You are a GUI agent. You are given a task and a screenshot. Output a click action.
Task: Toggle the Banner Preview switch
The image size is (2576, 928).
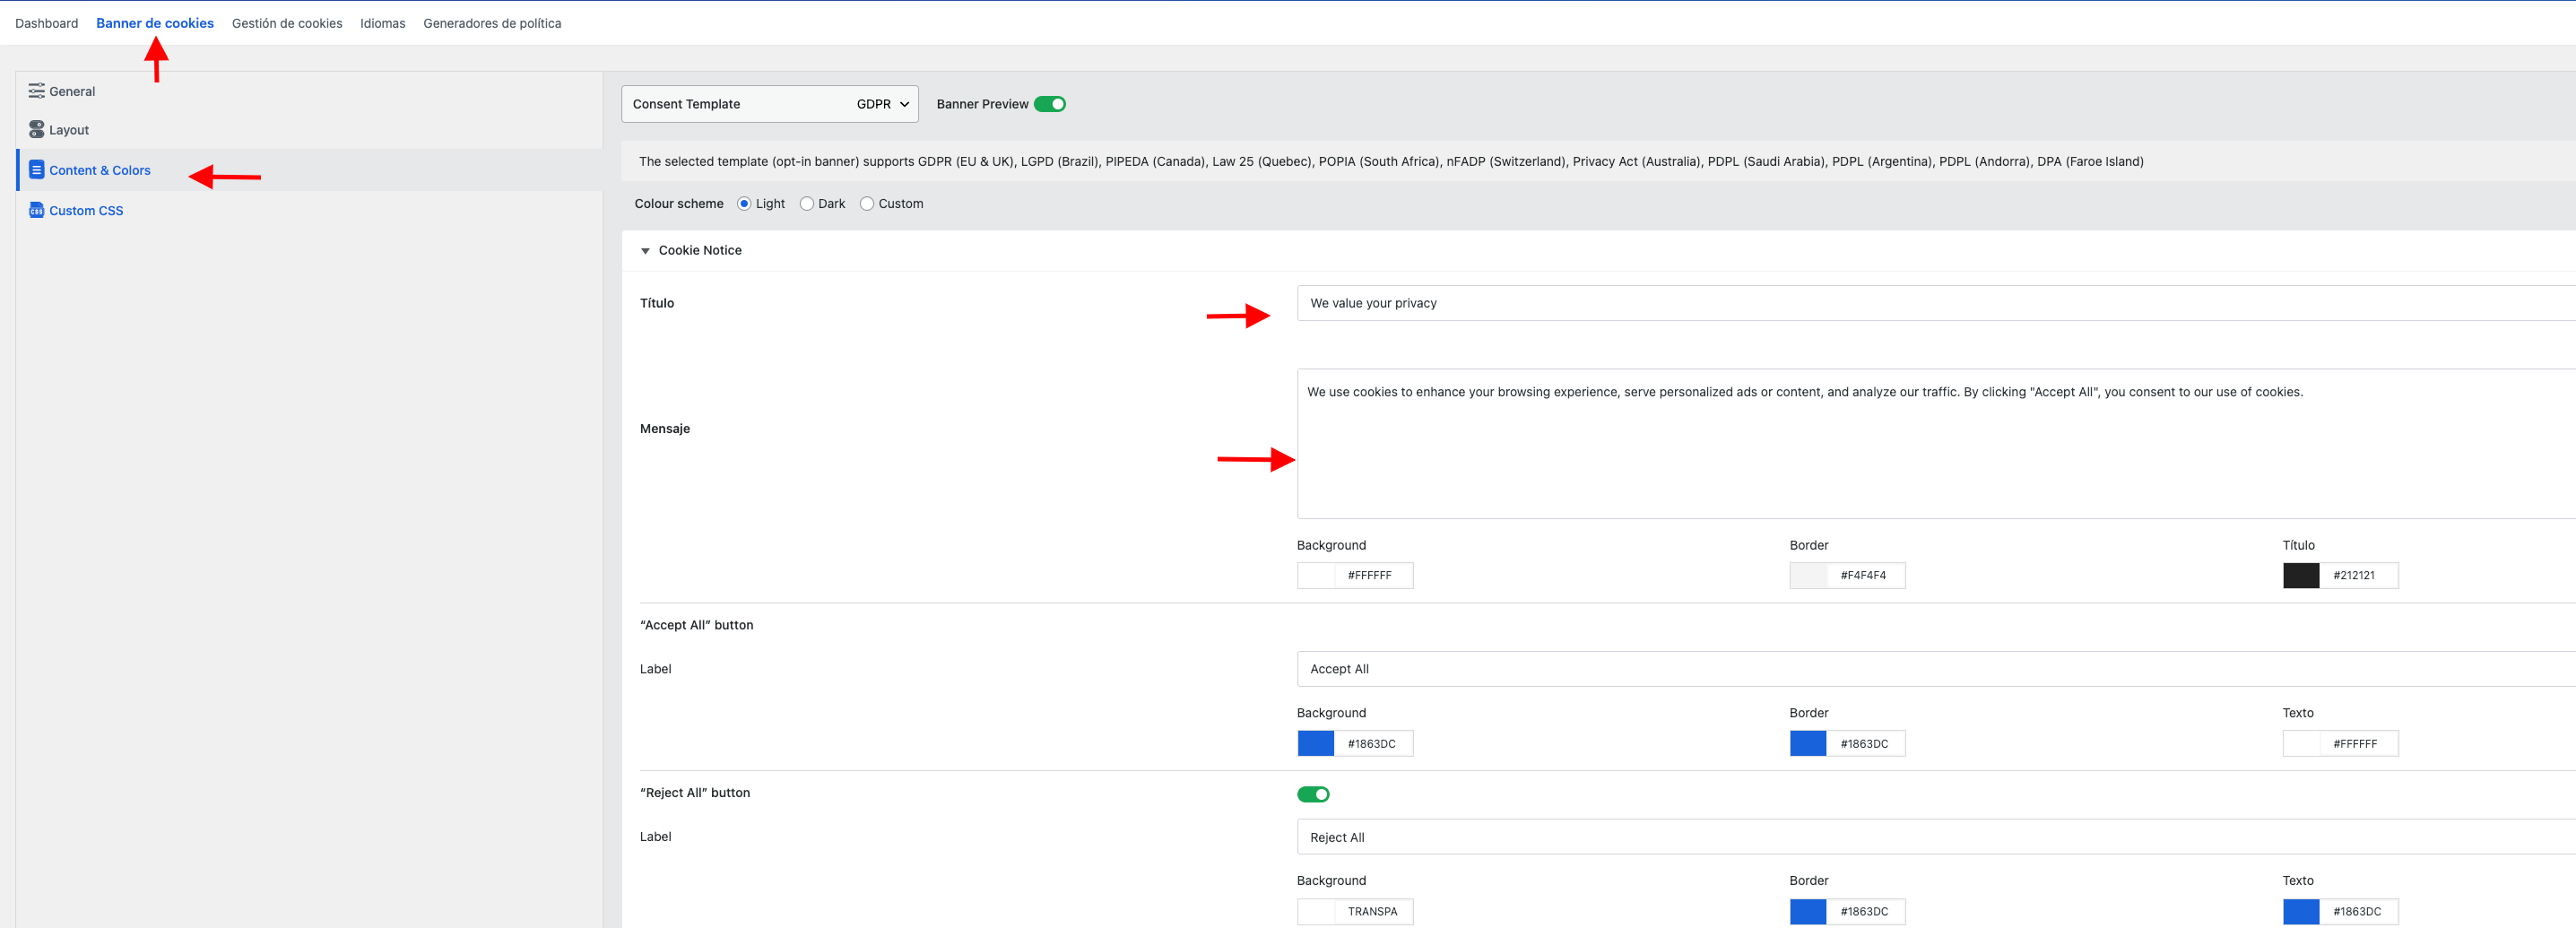[x=1050, y=104]
